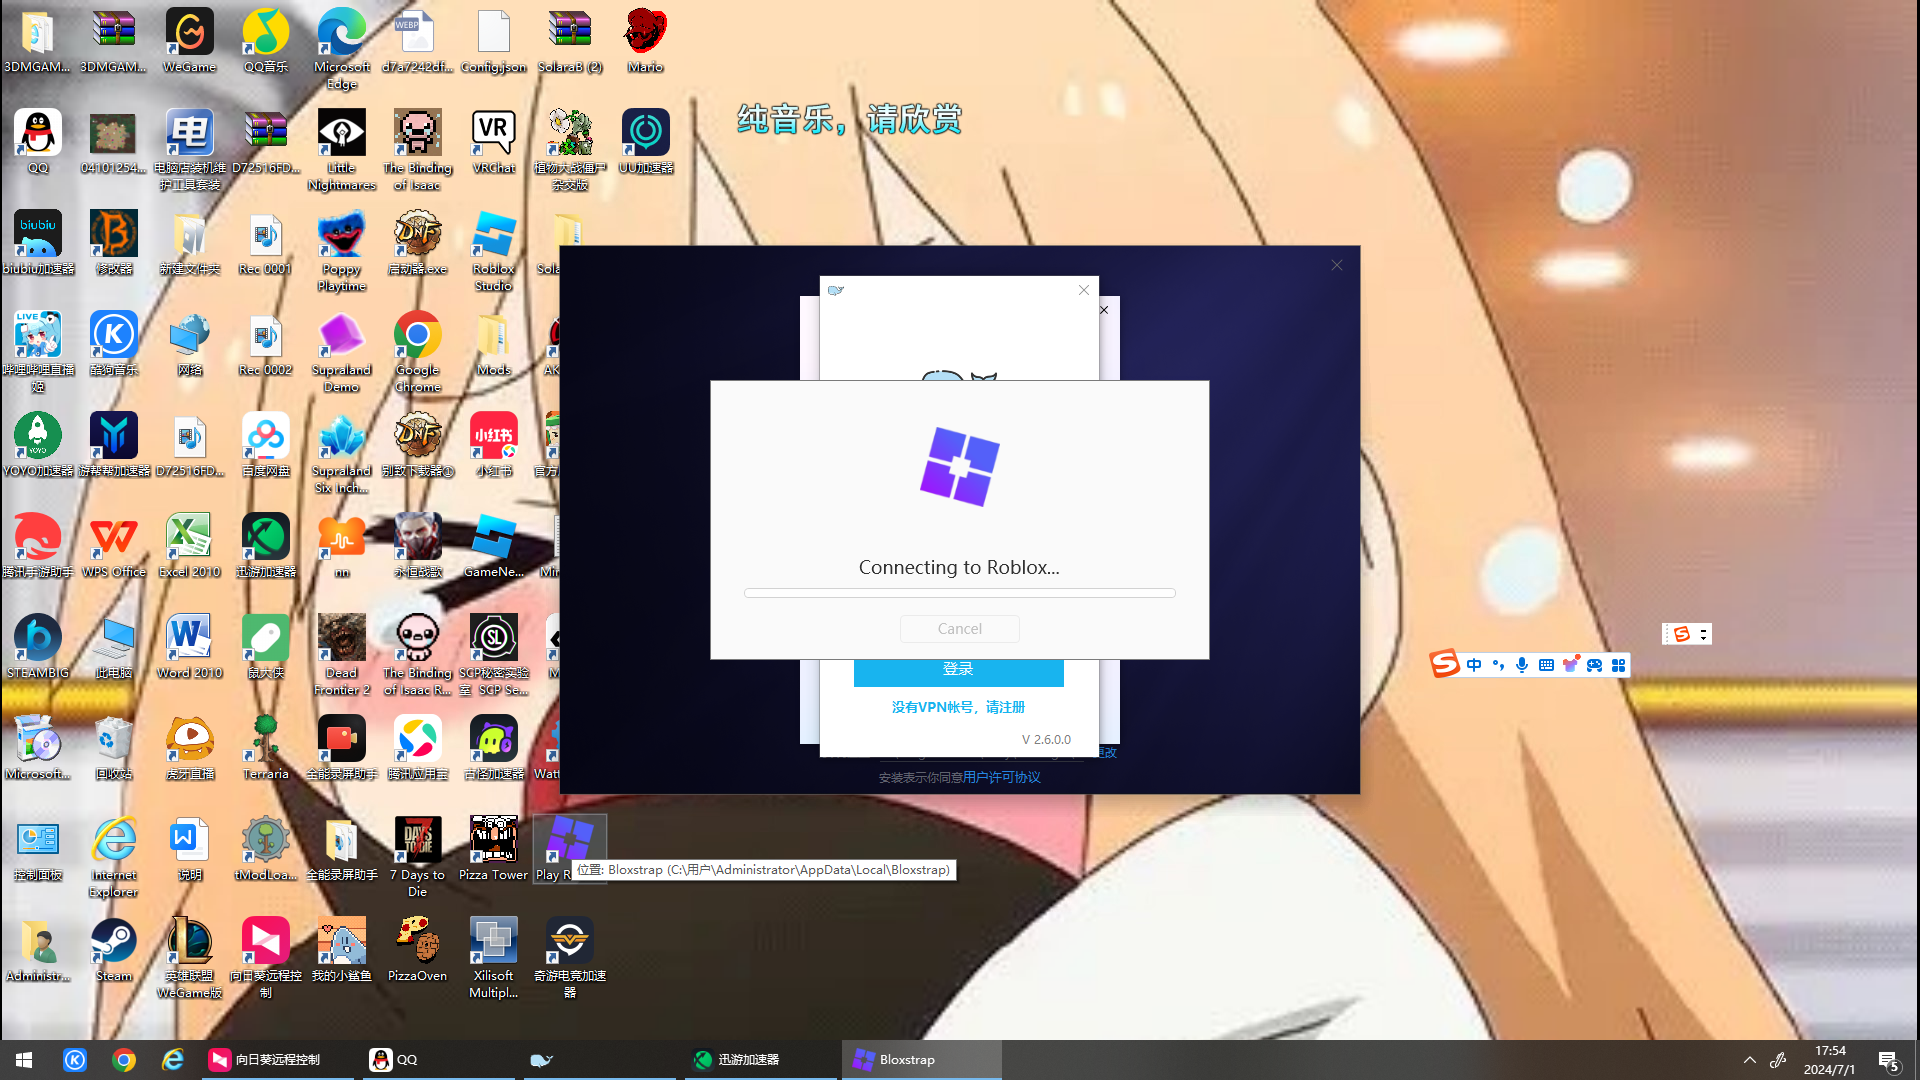Click the blue 登录 login button

coord(958,670)
